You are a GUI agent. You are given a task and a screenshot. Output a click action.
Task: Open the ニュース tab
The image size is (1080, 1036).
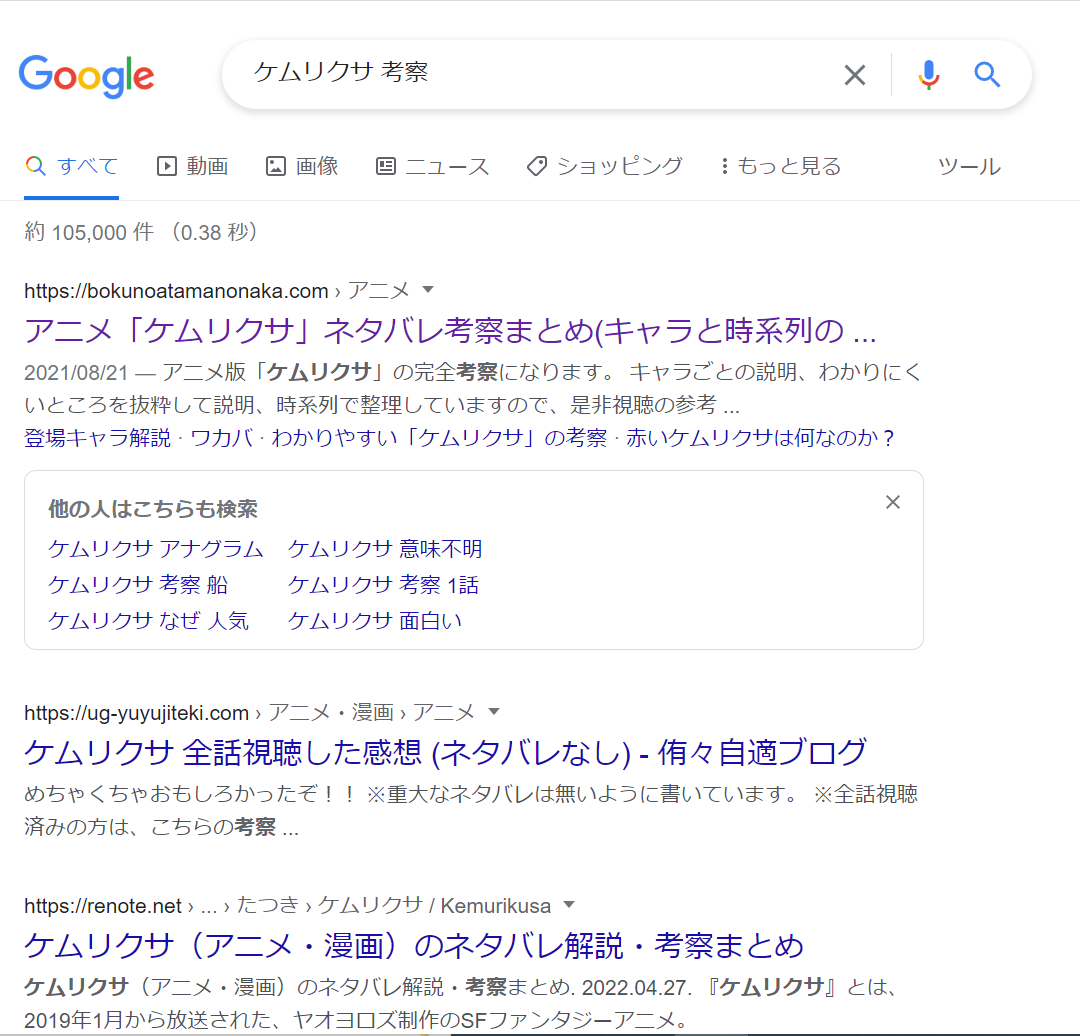click(x=432, y=166)
